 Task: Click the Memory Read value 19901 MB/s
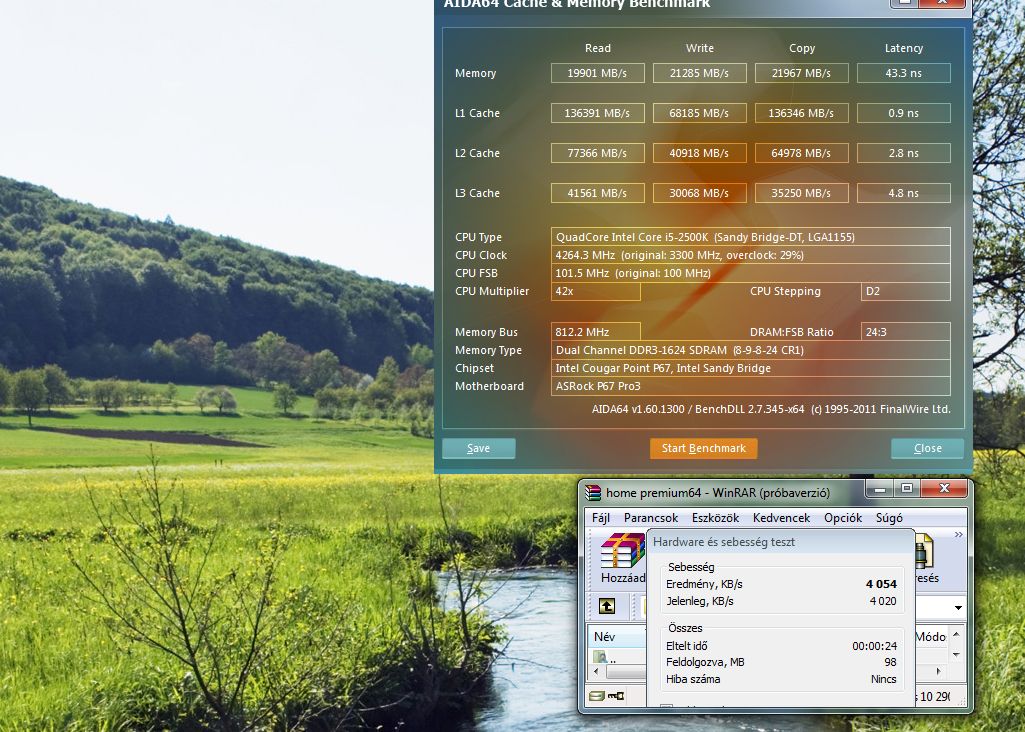[597, 73]
